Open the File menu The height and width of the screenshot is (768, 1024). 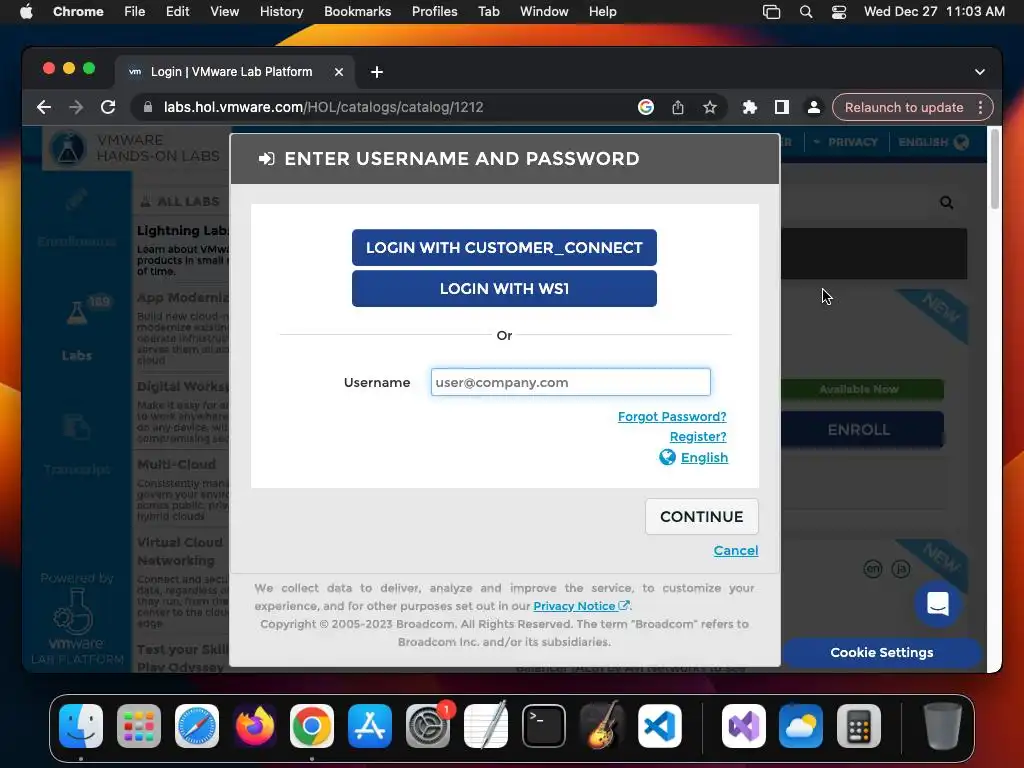tap(135, 11)
